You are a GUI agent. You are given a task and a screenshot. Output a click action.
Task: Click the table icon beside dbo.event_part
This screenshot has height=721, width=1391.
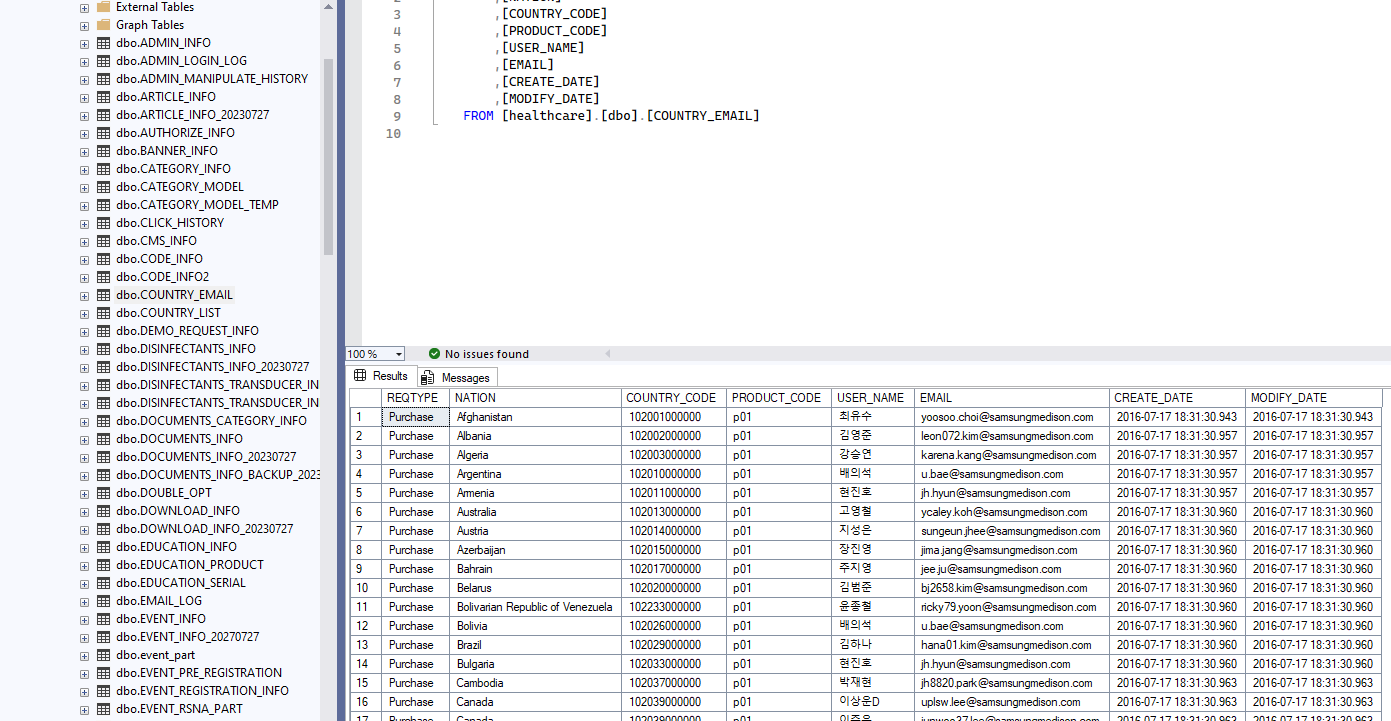coord(103,655)
